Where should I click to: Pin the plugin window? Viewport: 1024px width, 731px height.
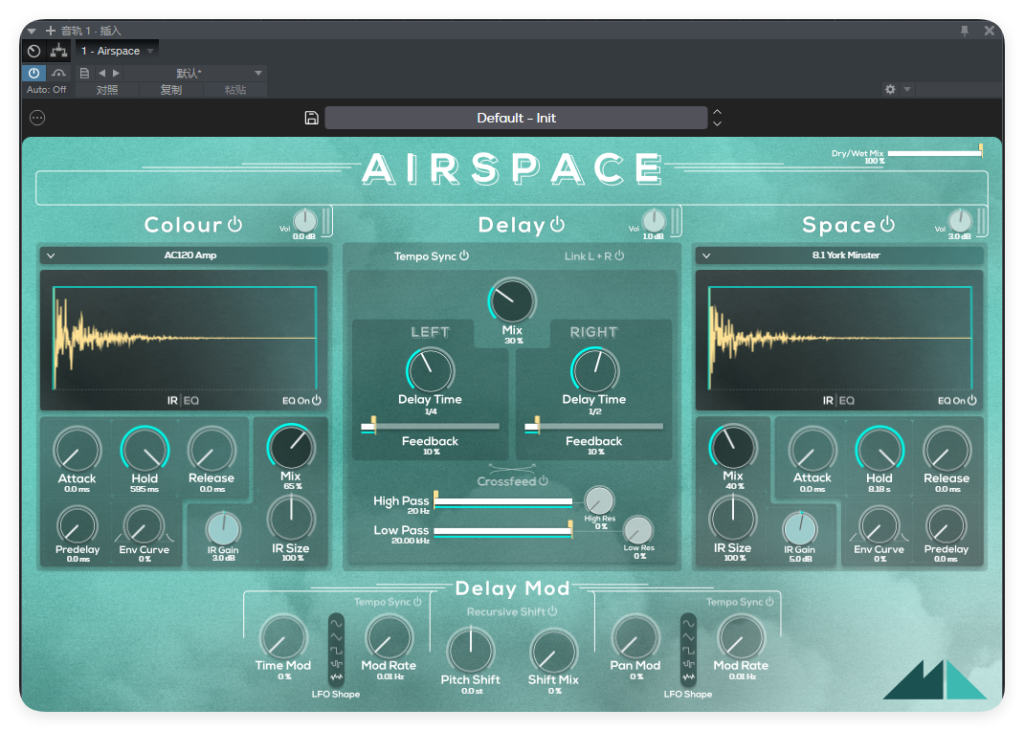click(964, 31)
